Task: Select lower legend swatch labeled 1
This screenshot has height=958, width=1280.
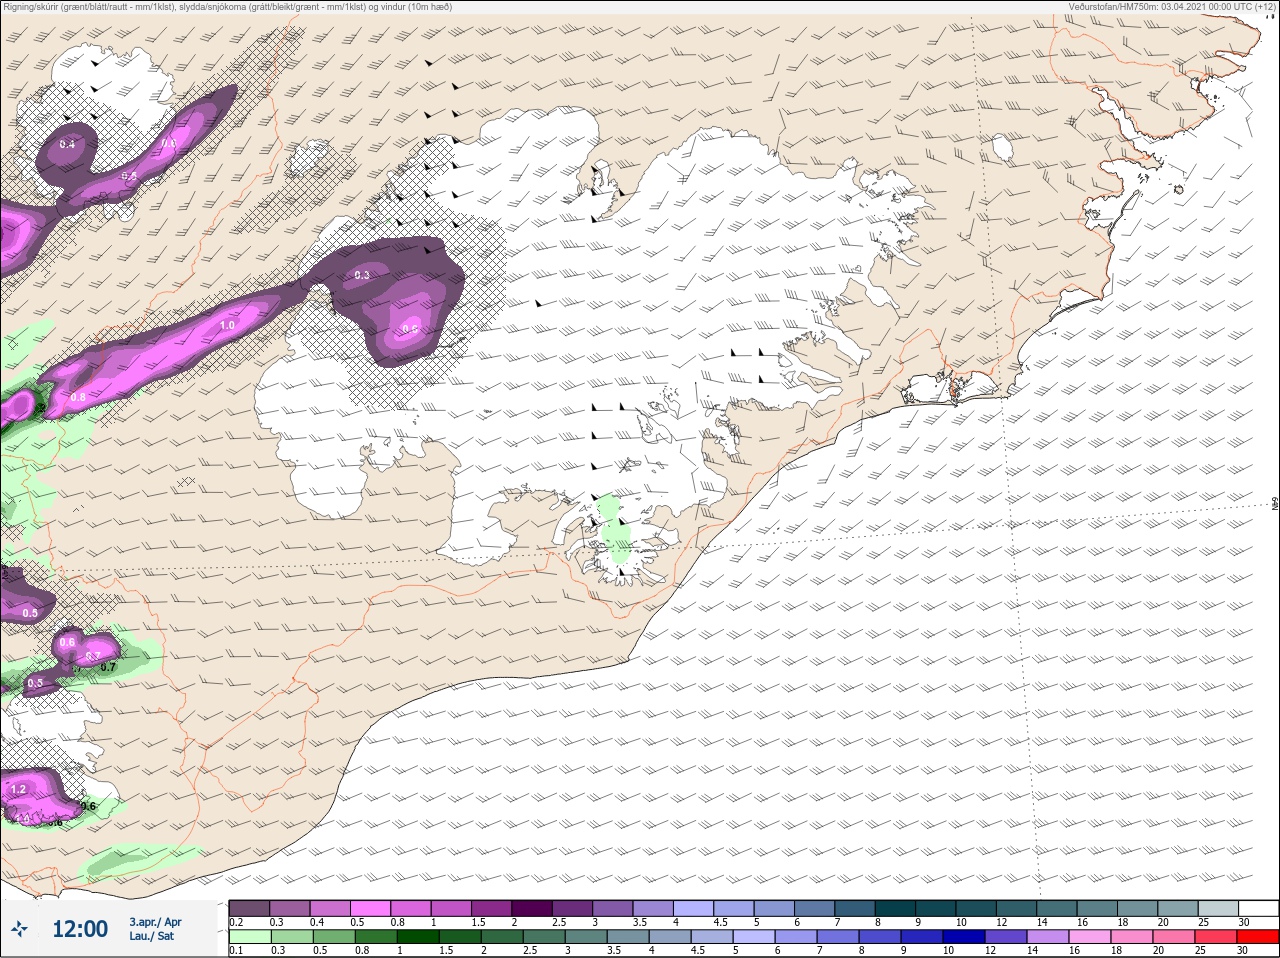Action: pyautogui.click(x=418, y=937)
